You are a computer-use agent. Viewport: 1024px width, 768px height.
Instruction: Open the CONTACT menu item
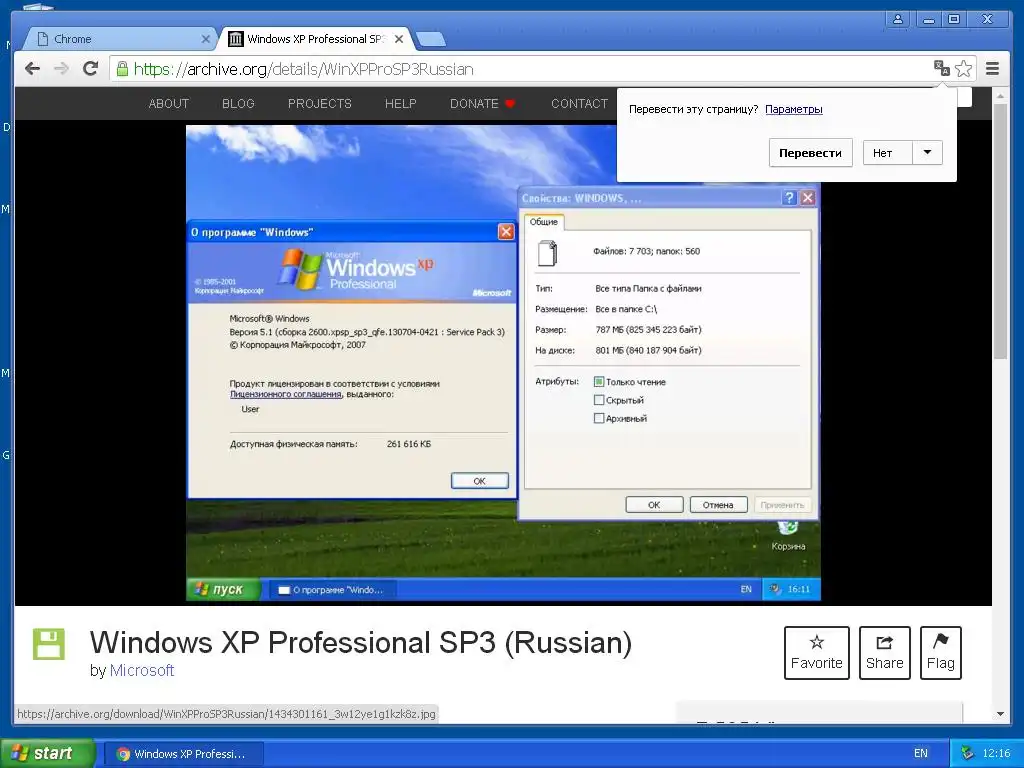[x=579, y=104]
